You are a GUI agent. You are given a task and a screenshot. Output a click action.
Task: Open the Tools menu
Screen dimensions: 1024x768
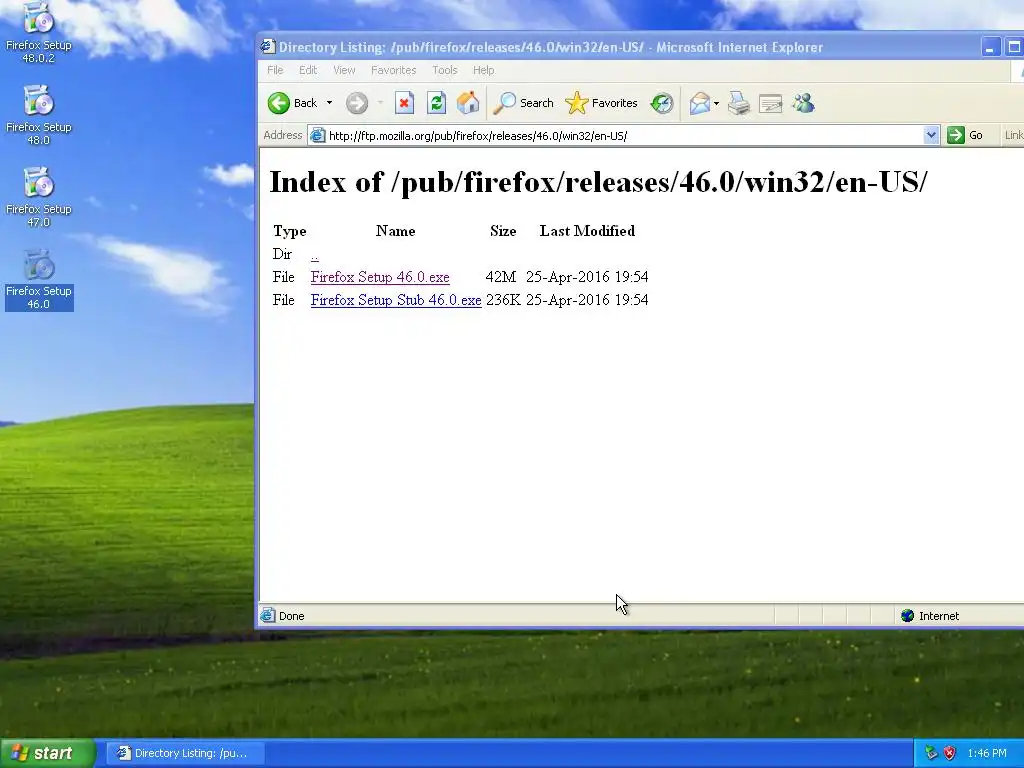click(x=444, y=70)
